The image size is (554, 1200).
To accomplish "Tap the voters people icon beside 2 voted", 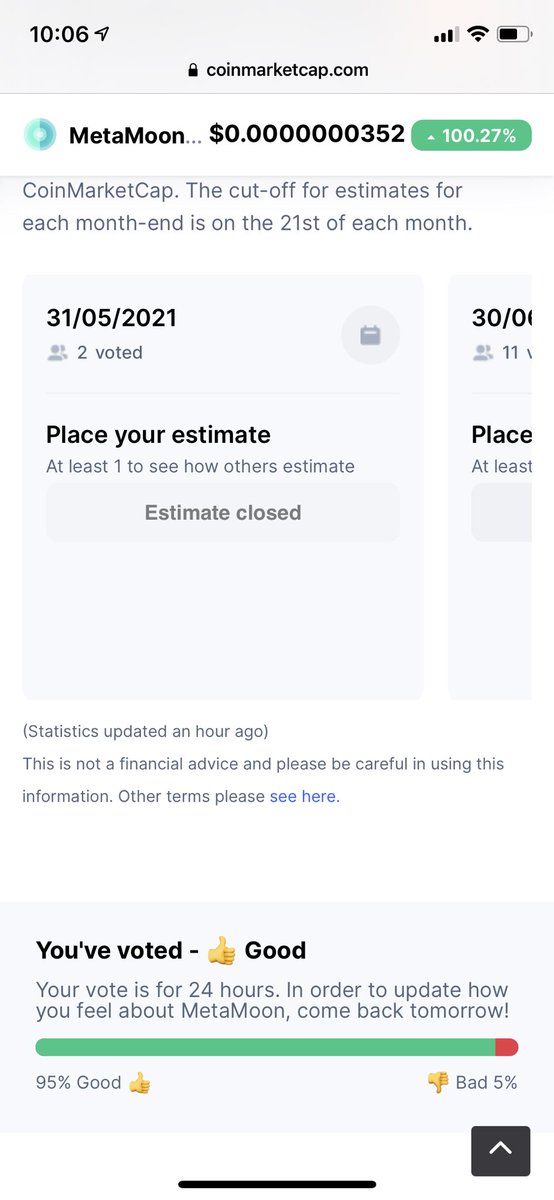I will pyautogui.click(x=57, y=352).
